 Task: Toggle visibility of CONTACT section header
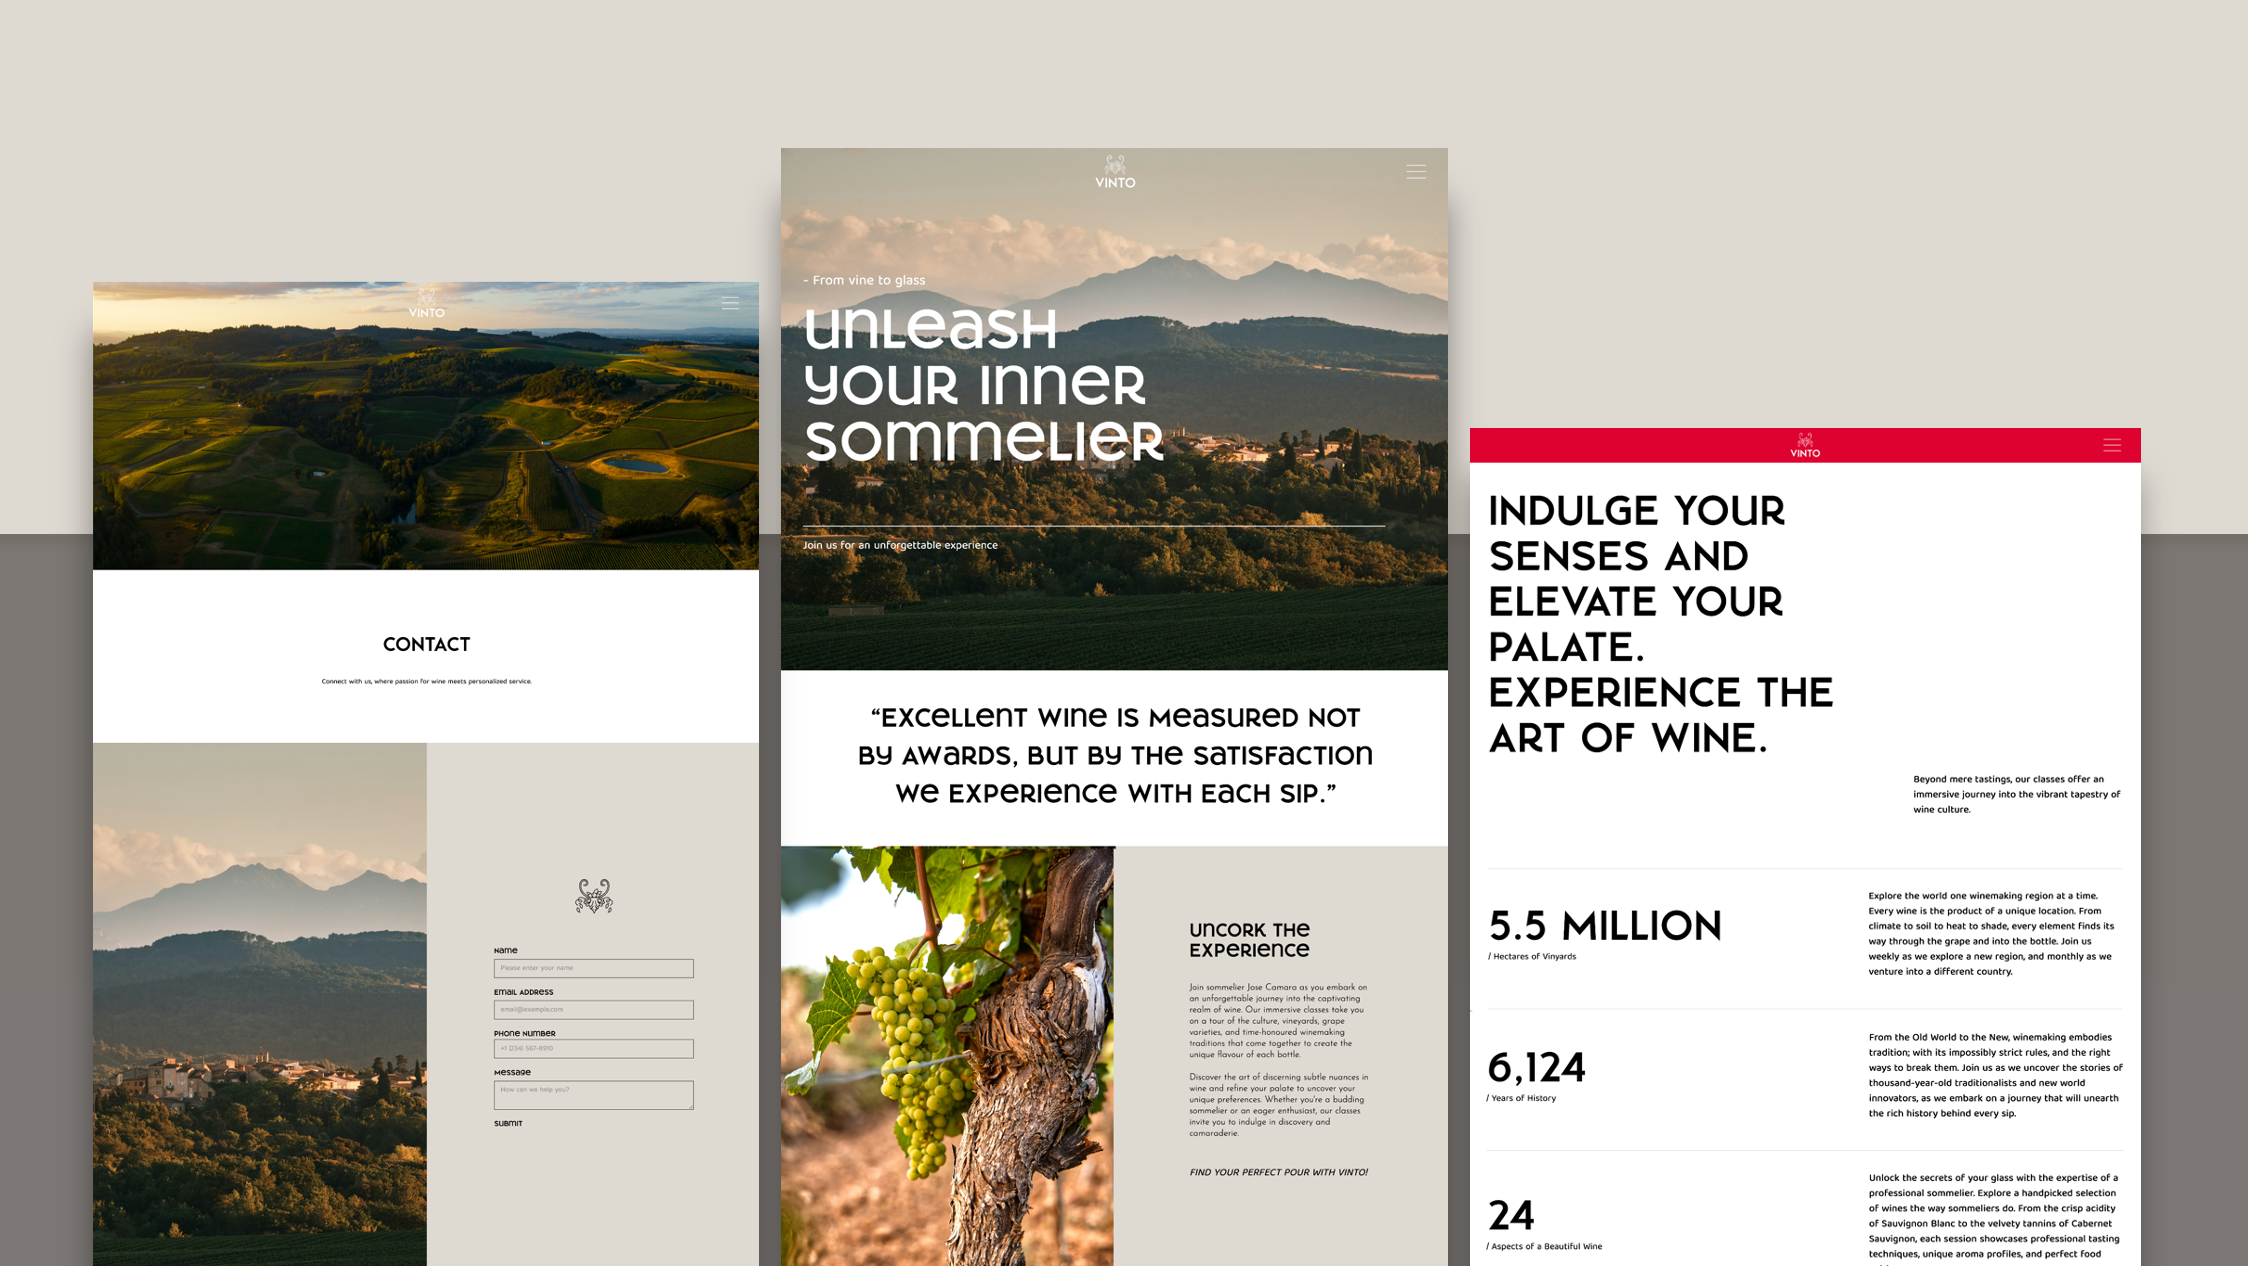point(429,644)
